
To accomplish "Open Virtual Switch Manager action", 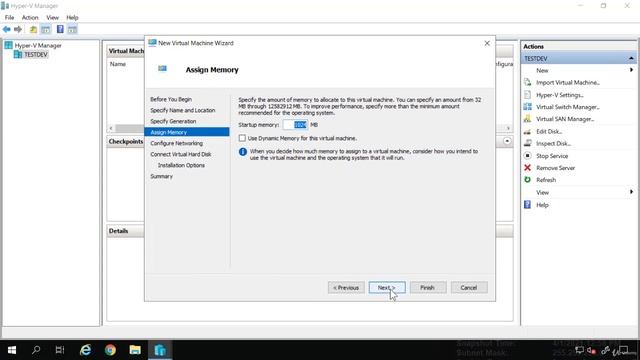I will click(567, 107).
